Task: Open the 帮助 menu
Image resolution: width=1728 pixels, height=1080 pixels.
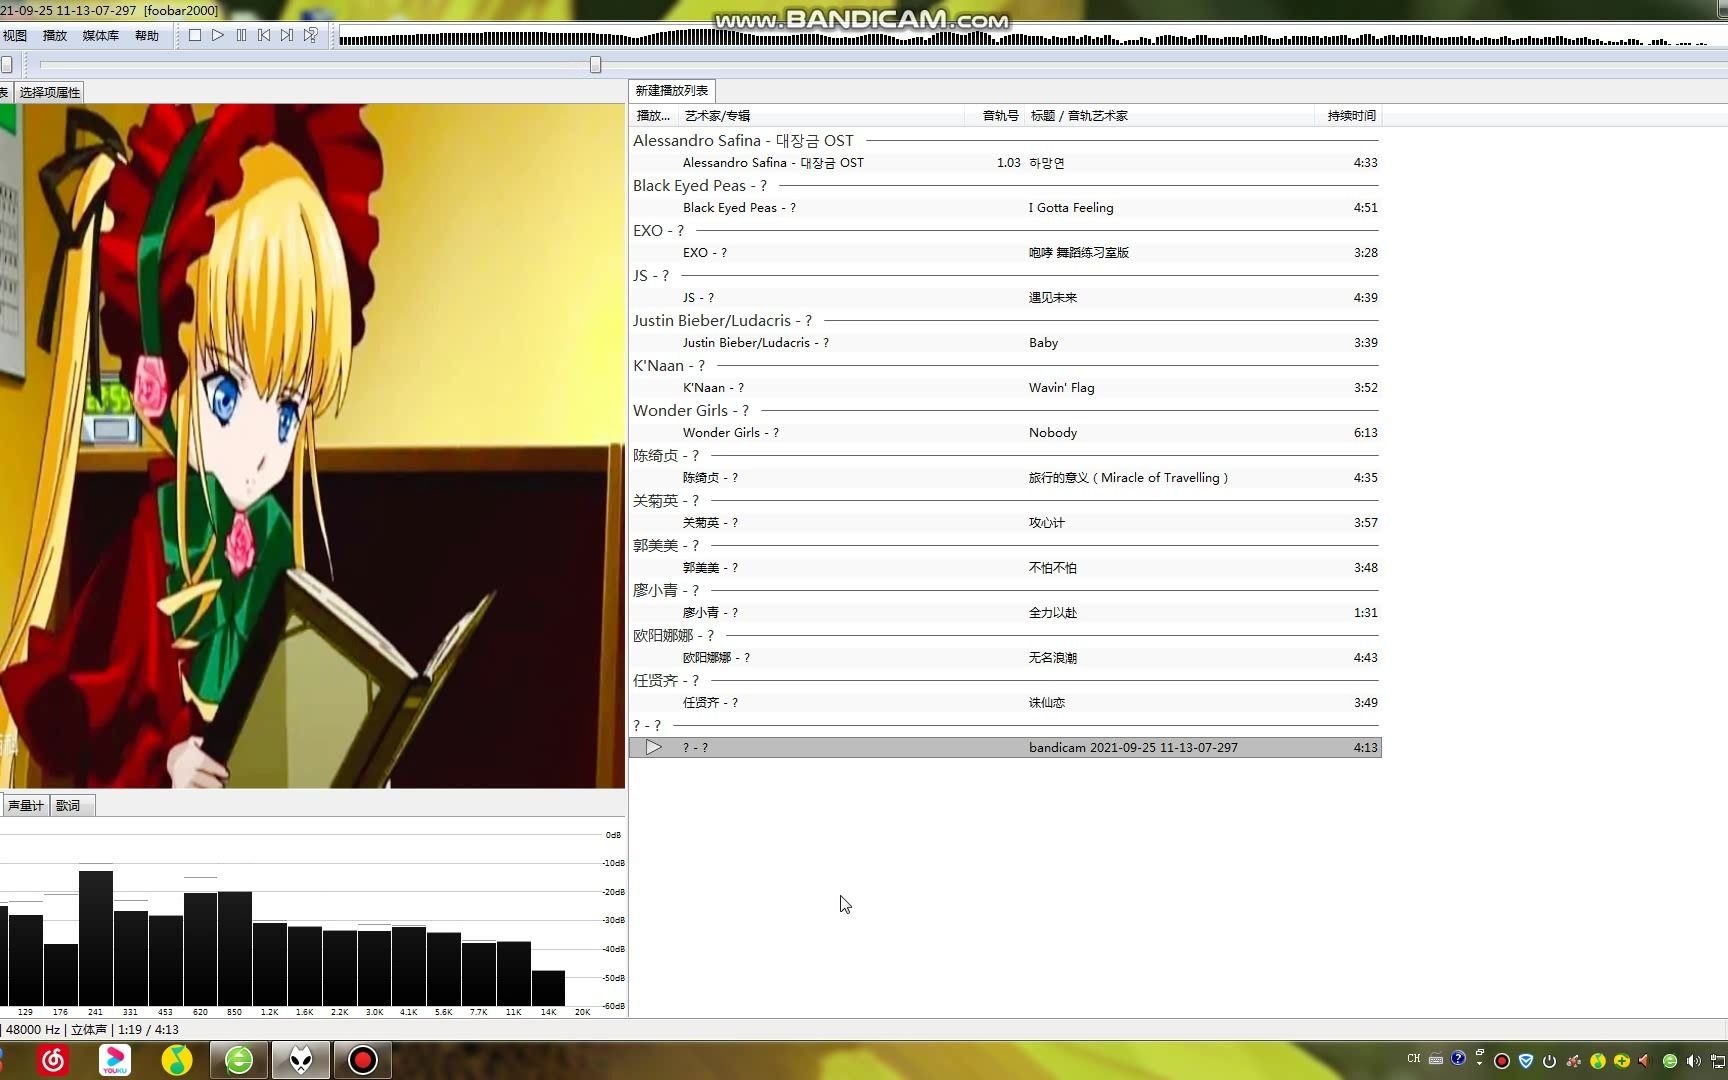Action: [147, 35]
